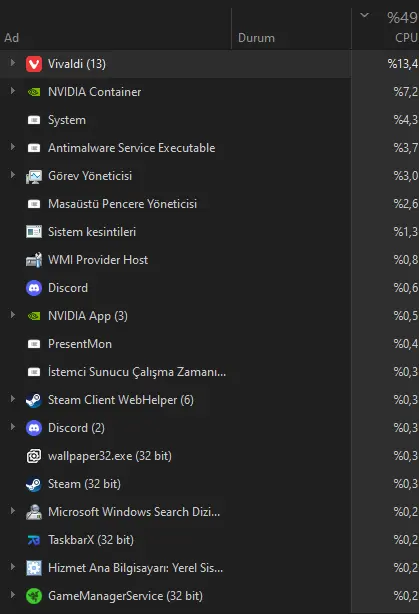Image resolution: width=419 pixels, height=614 pixels.
Task: Expand the Vivaldi (13) process group
Action: (x=13, y=63)
